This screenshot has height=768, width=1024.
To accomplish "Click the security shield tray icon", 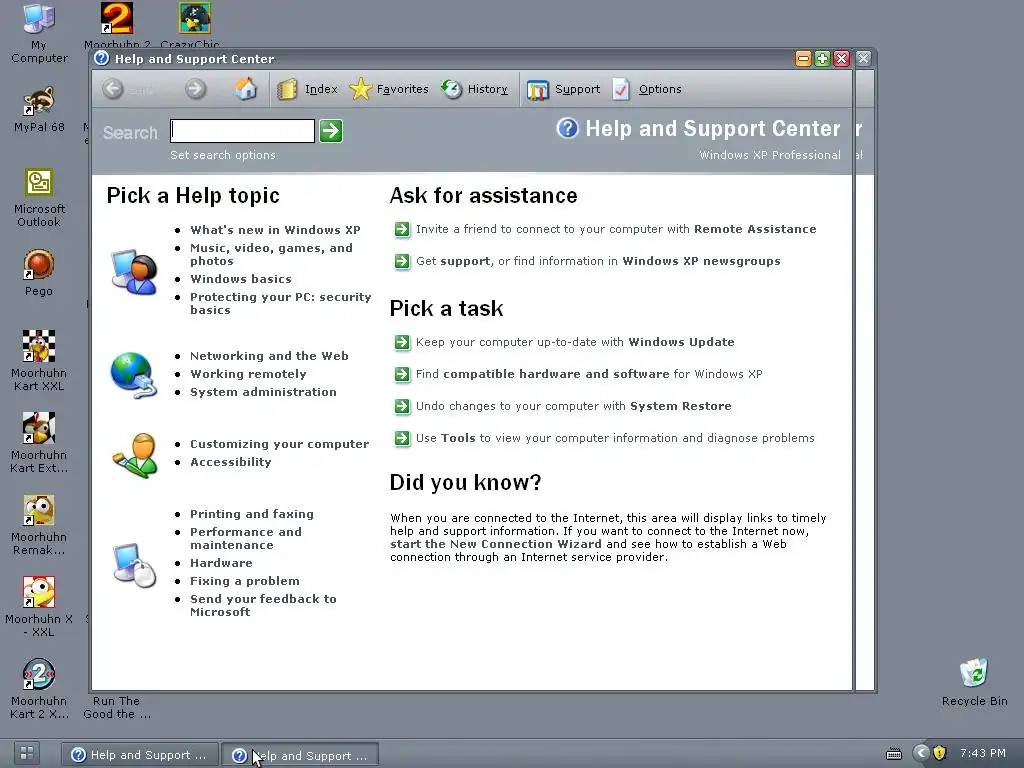I will click(x=940, y=753).
